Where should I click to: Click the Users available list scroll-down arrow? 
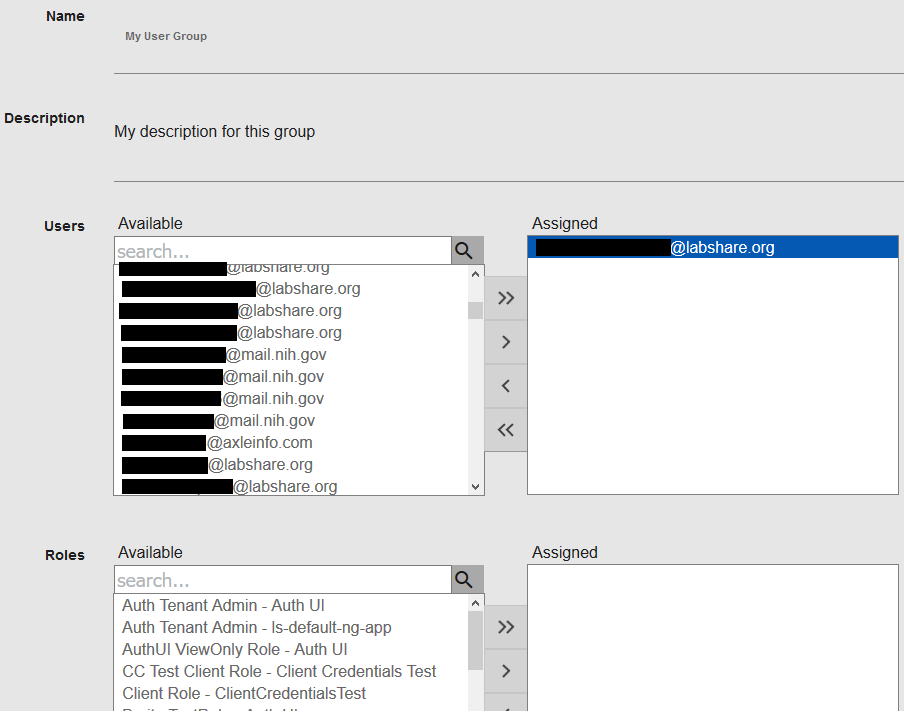click(x=476, y=487)
